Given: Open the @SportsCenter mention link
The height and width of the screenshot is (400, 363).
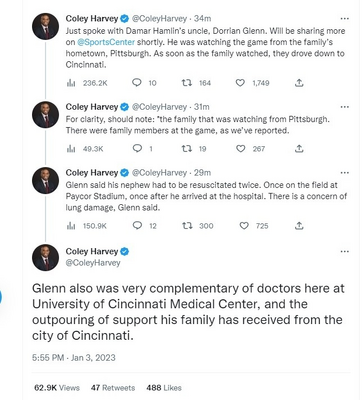Looking at the screenshot, I should (x=106, y=42).
